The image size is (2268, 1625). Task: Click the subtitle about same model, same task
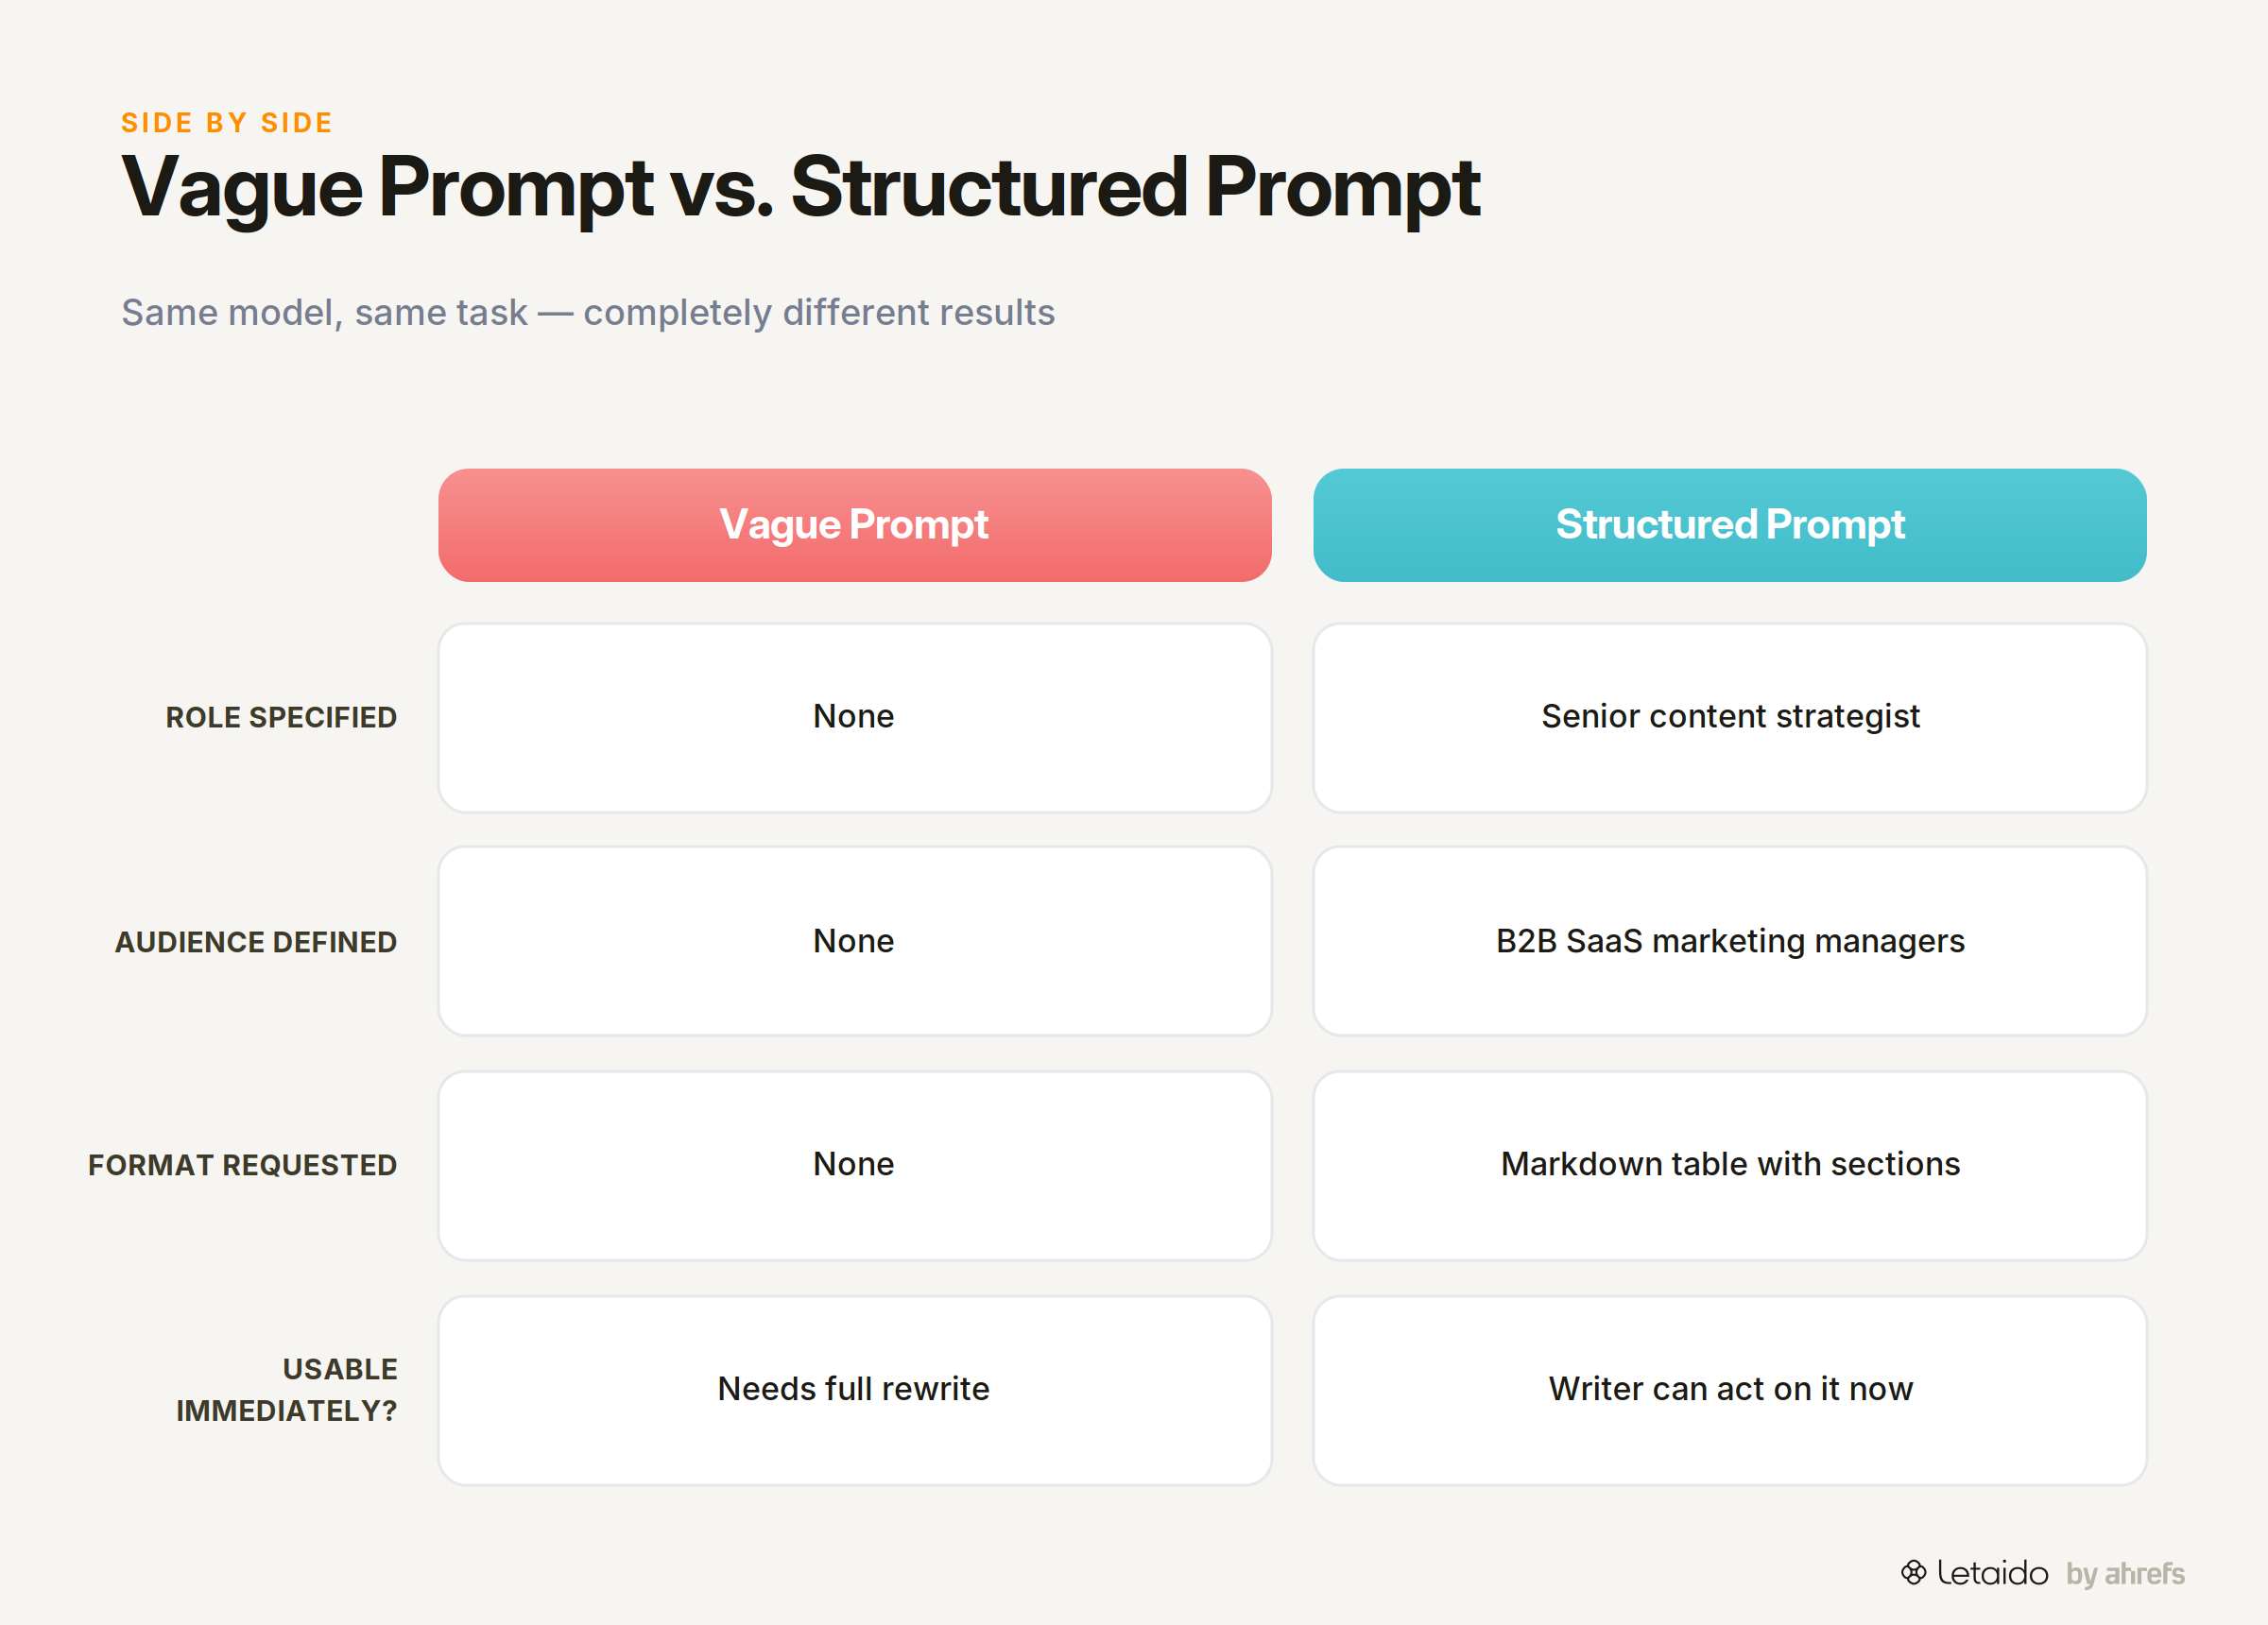pyautogui.click(x=588, y=313)
